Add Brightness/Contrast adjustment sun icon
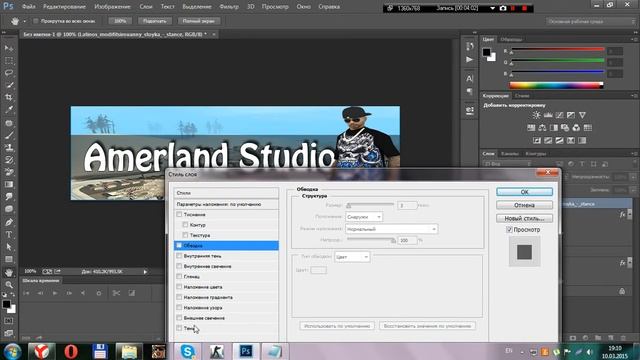 (x=536, y=115)
